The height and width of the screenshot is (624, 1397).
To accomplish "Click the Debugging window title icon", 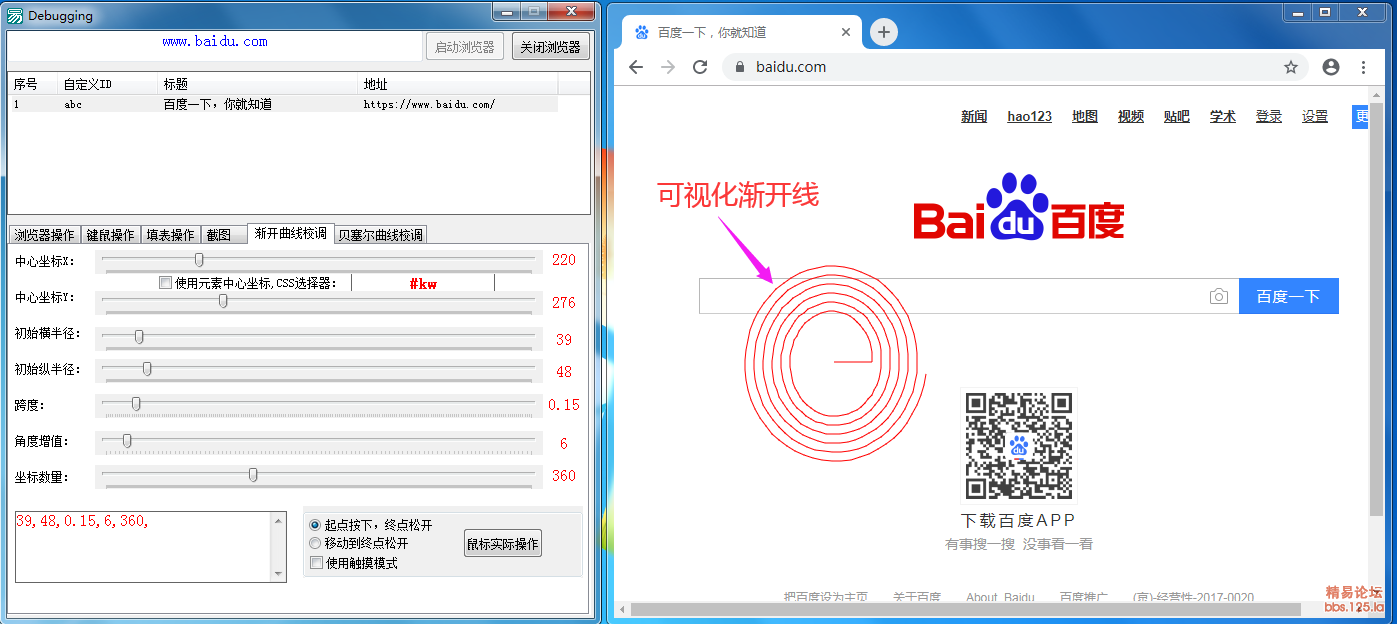I will point(15,15).
